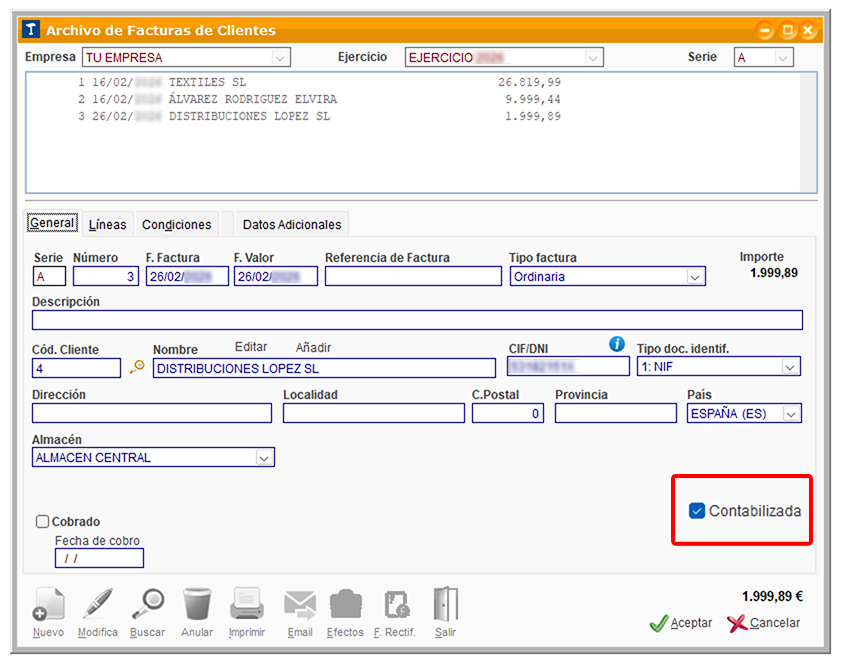This screenshot has height=665, width=843.
Task: Uncheck the Contabilizada checkbox
Action: click(x=697, y=511)
